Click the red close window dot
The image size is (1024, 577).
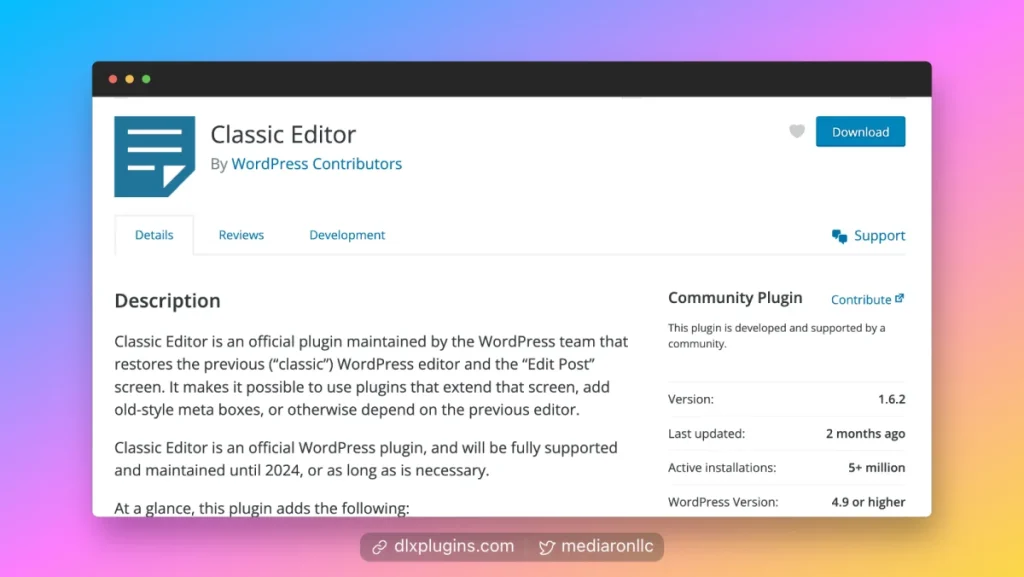click(x=113, y=79)
